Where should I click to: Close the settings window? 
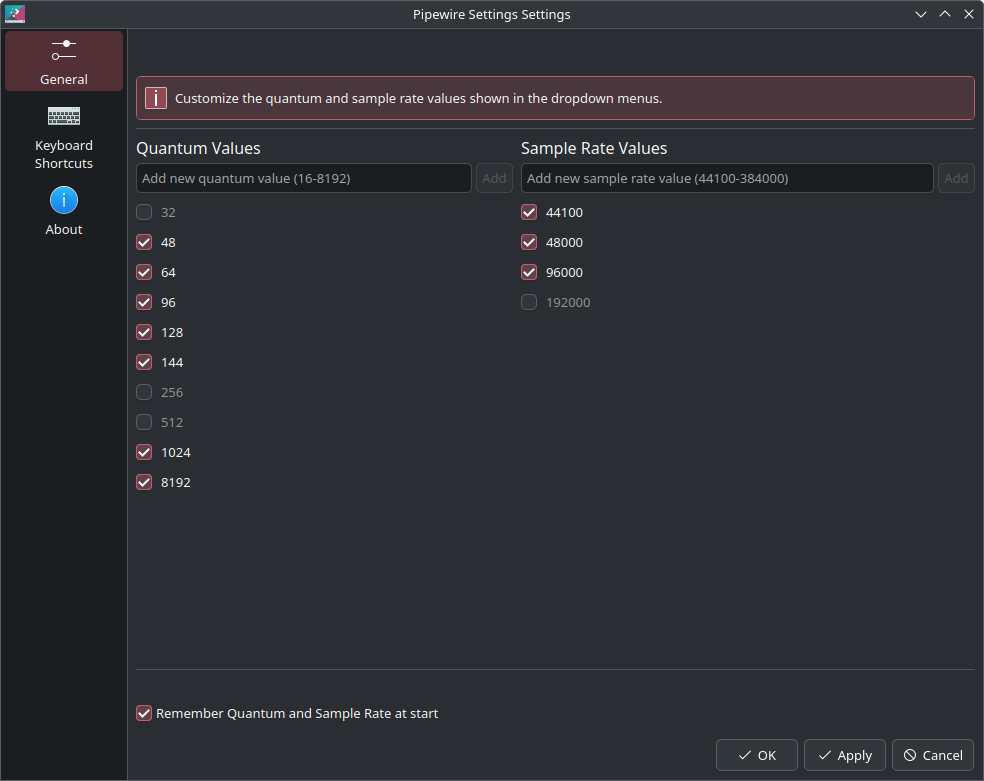point(968,14)
